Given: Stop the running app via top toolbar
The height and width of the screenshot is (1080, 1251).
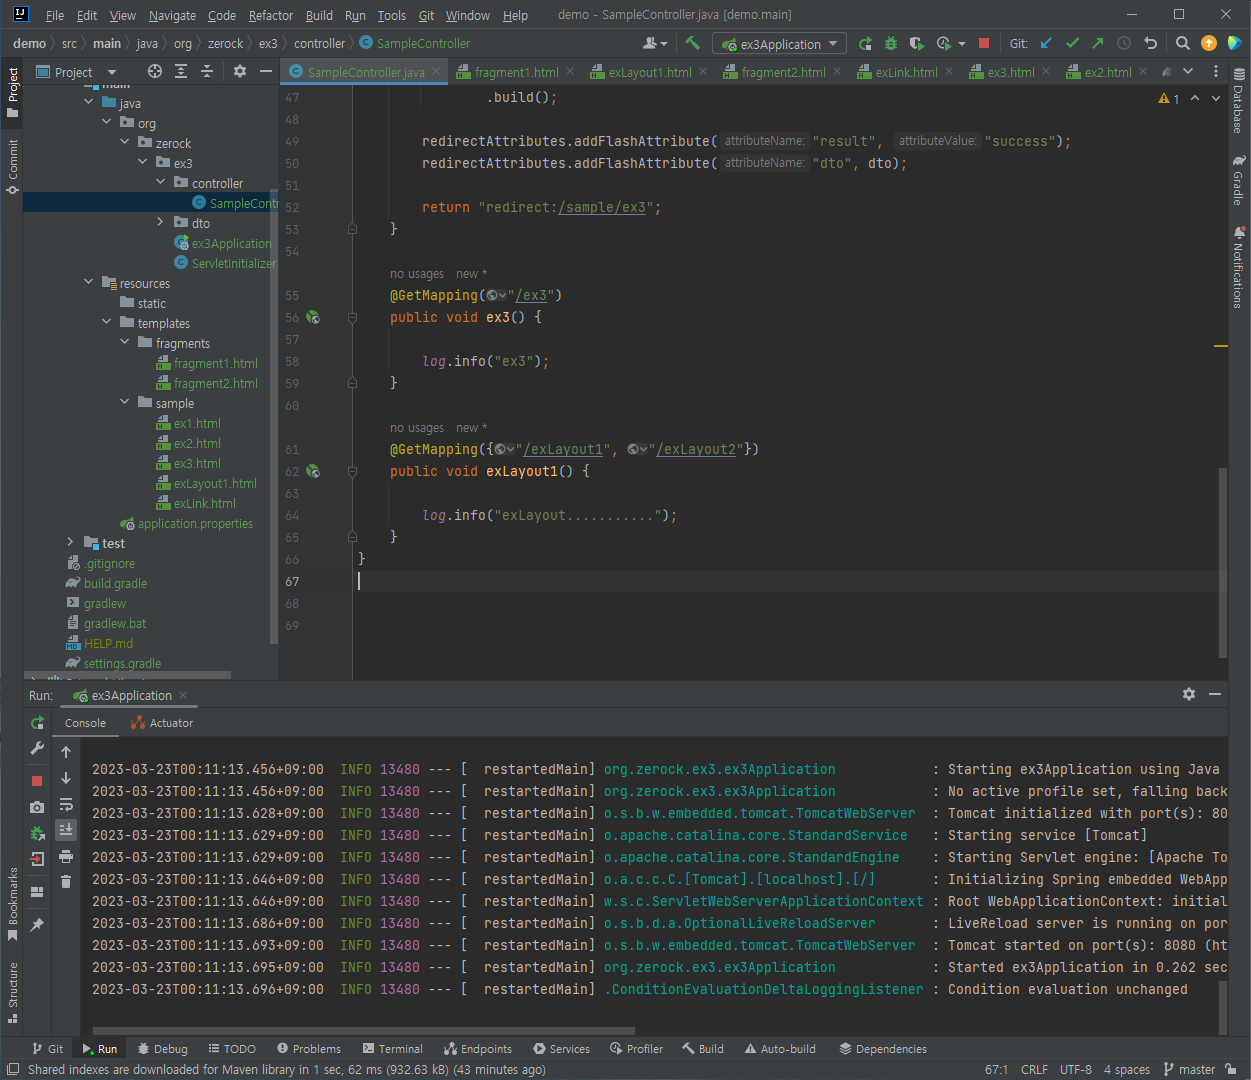Looking at the screenshot, I should pos(984,43).
